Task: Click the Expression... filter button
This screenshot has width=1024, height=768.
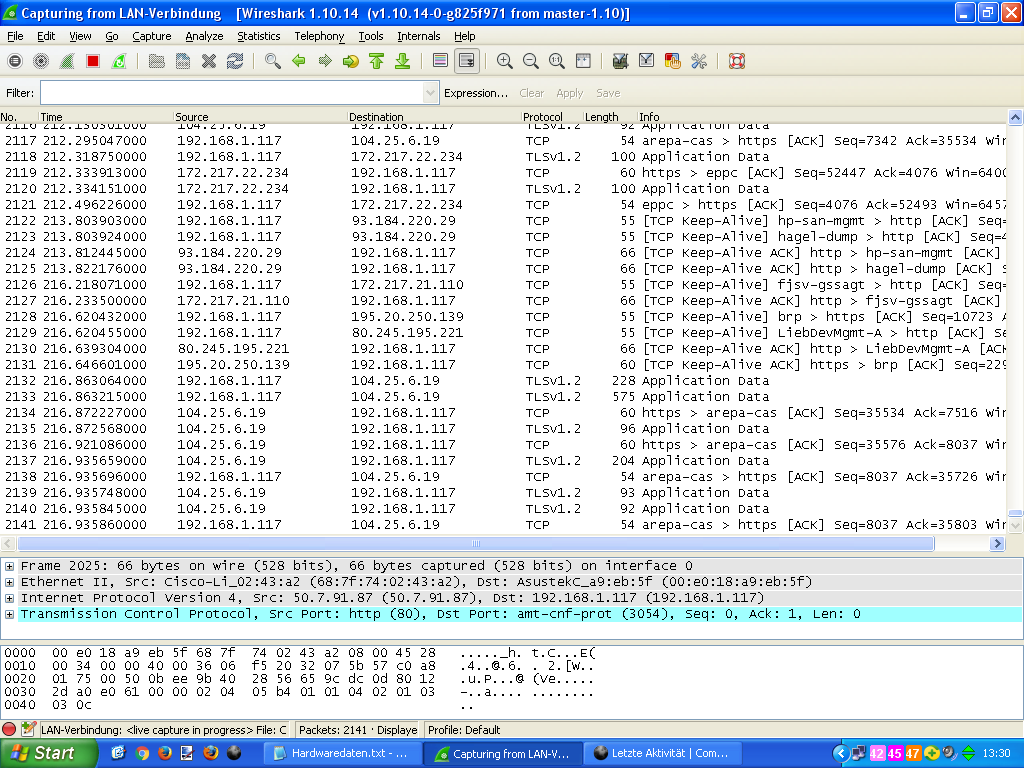Action: click(x=475, y=93)
